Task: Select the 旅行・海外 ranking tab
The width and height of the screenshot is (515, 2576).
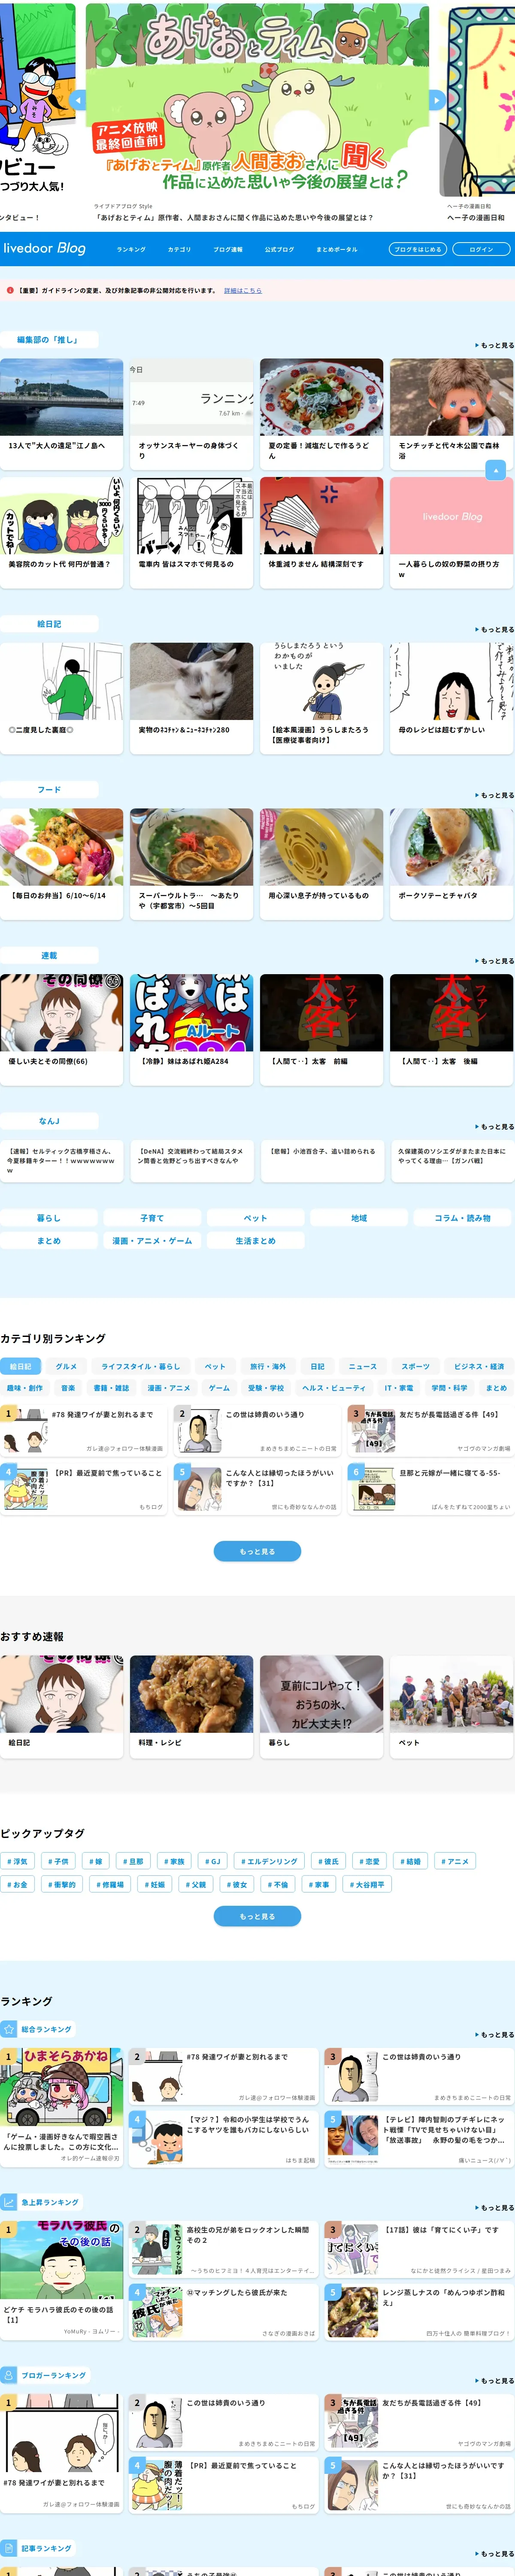Action: 268,1366
